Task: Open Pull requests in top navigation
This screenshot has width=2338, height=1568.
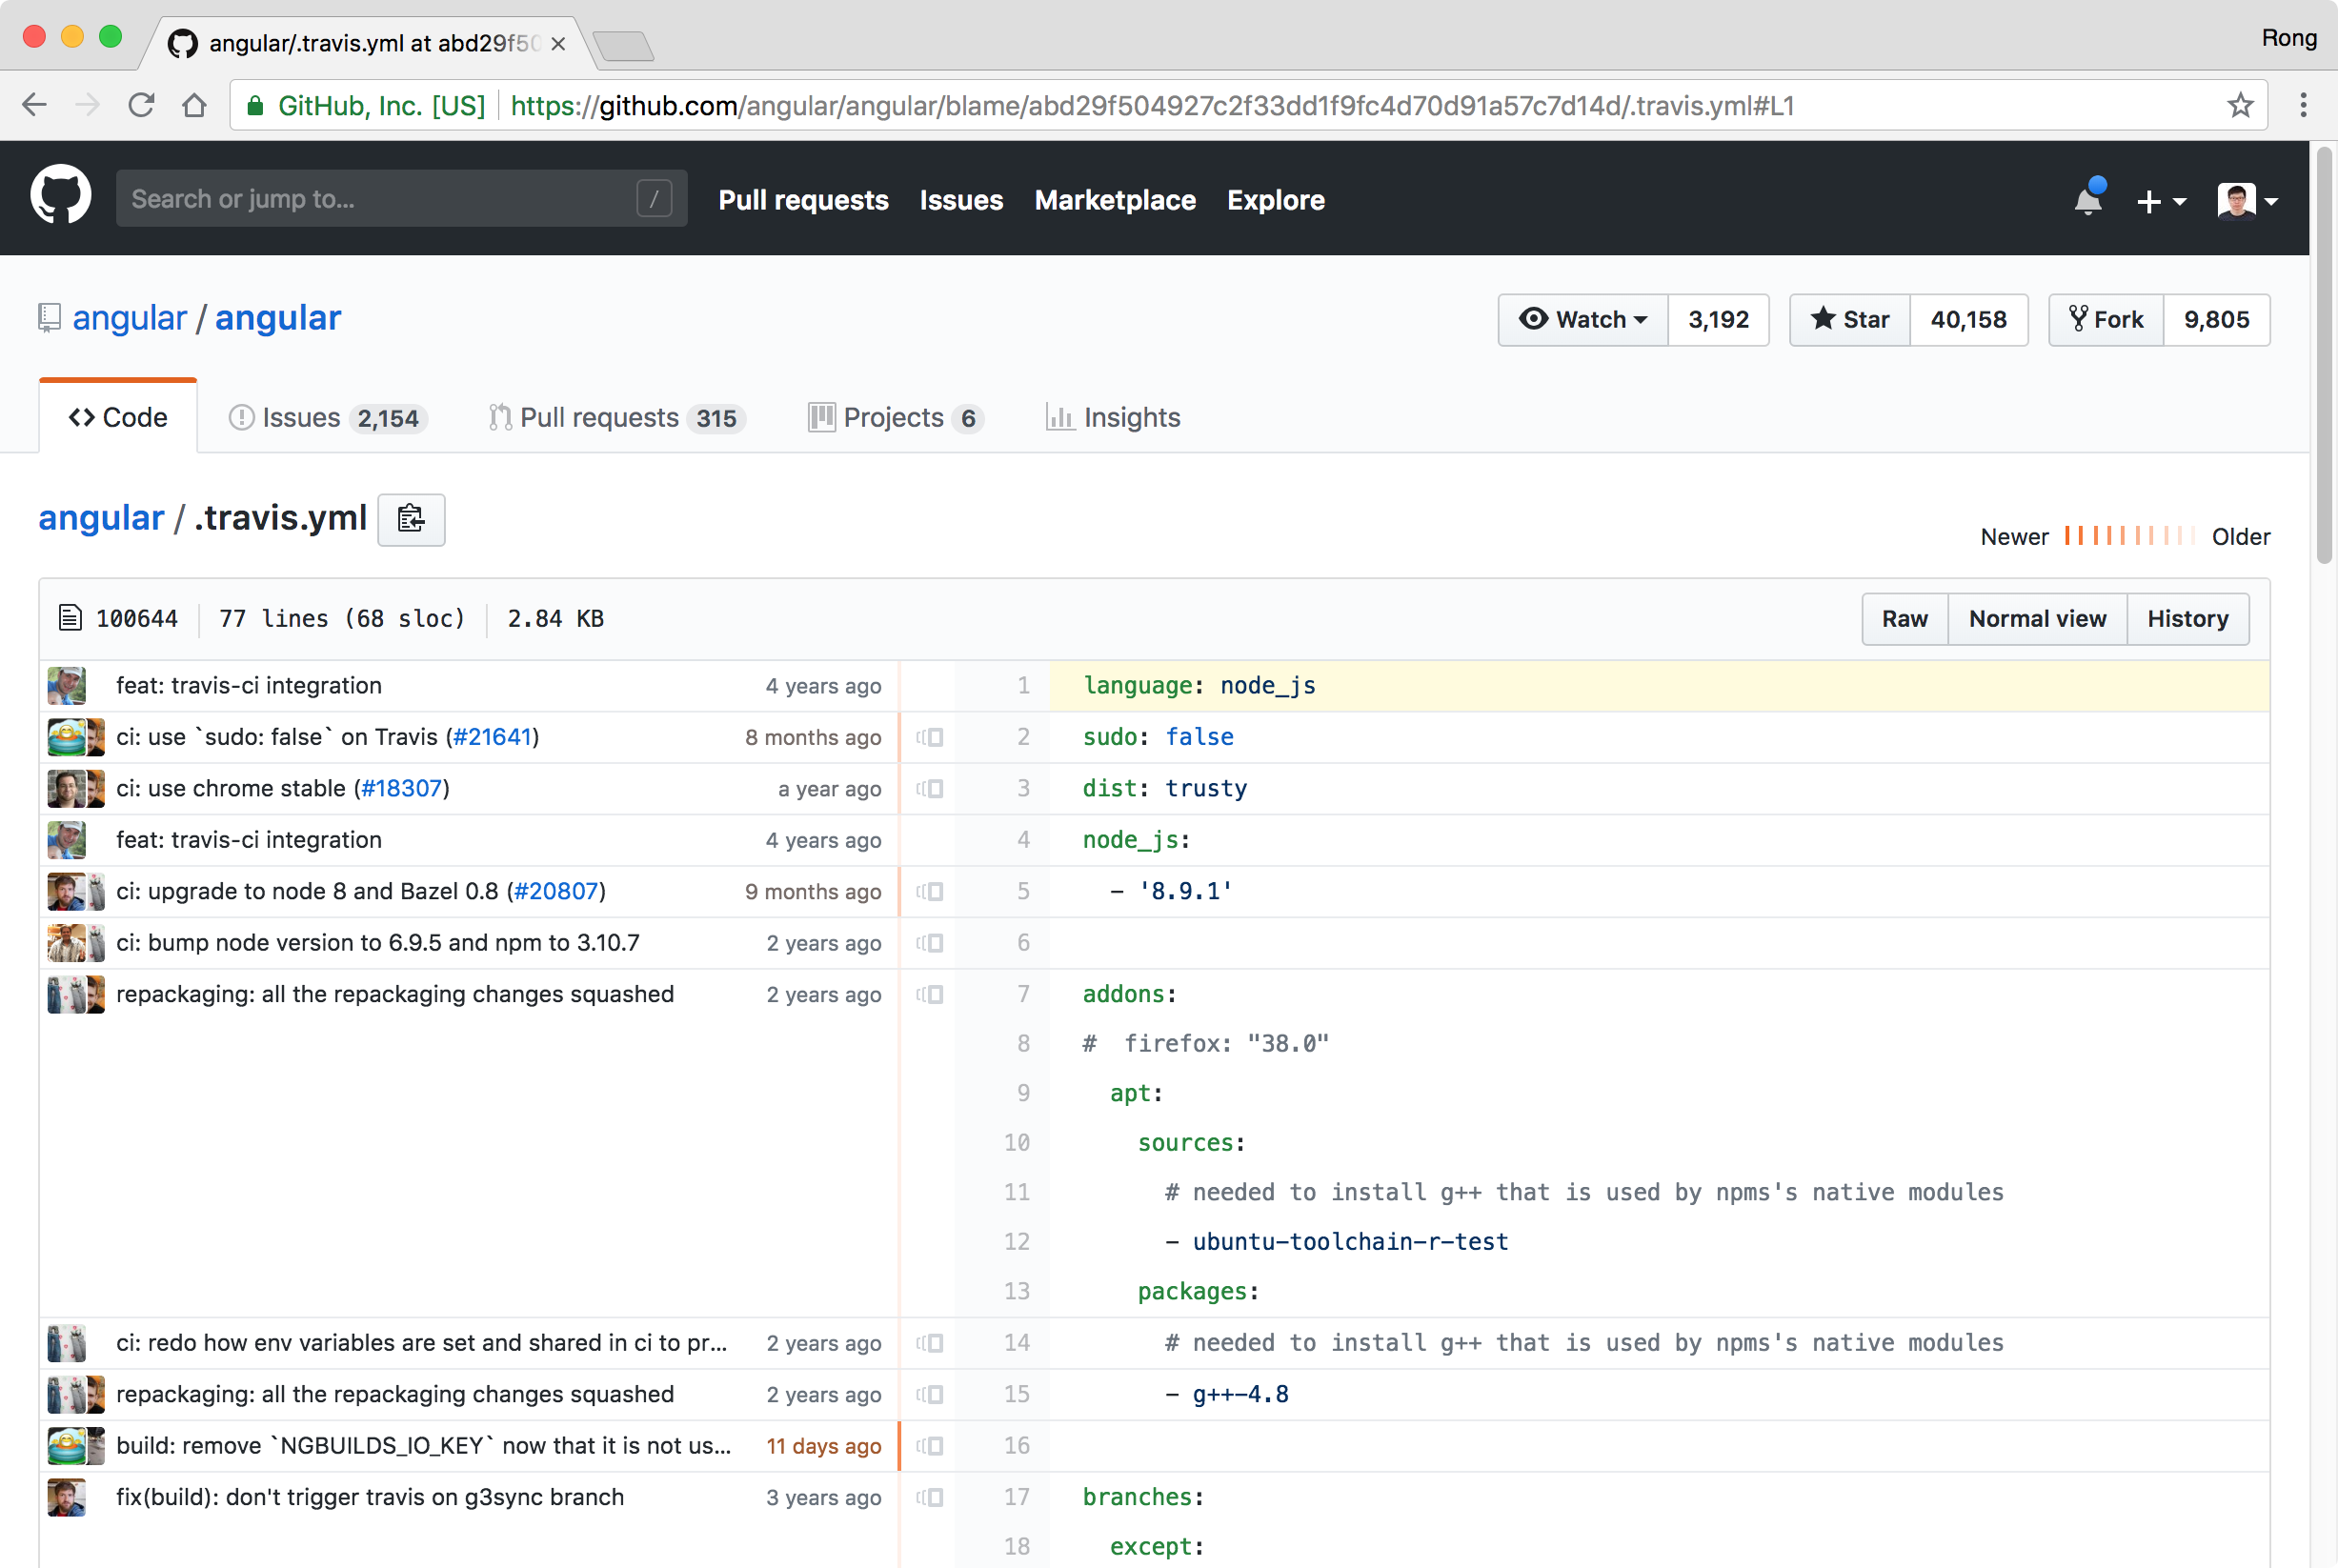Action: tap(803, 200)
